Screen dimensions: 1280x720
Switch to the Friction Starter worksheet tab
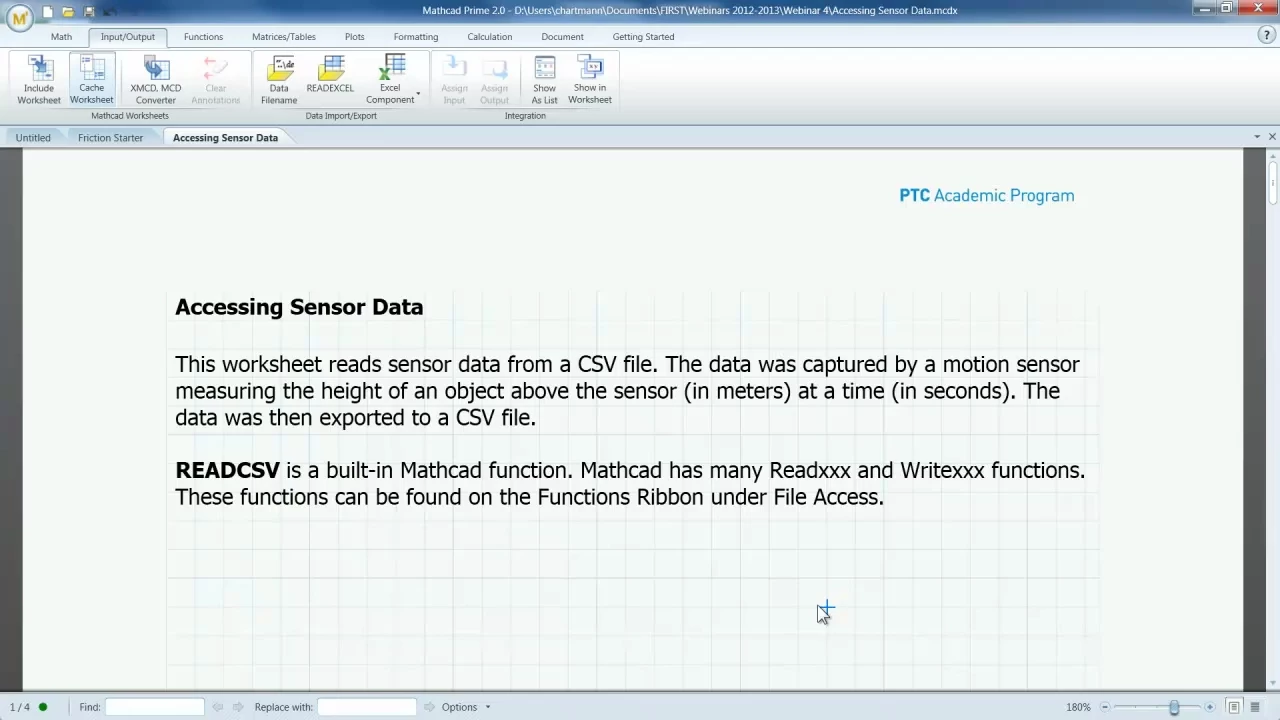tap(110, 138)
